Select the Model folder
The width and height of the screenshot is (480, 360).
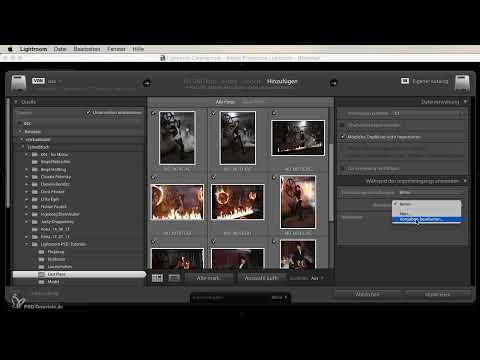[53, 282]
